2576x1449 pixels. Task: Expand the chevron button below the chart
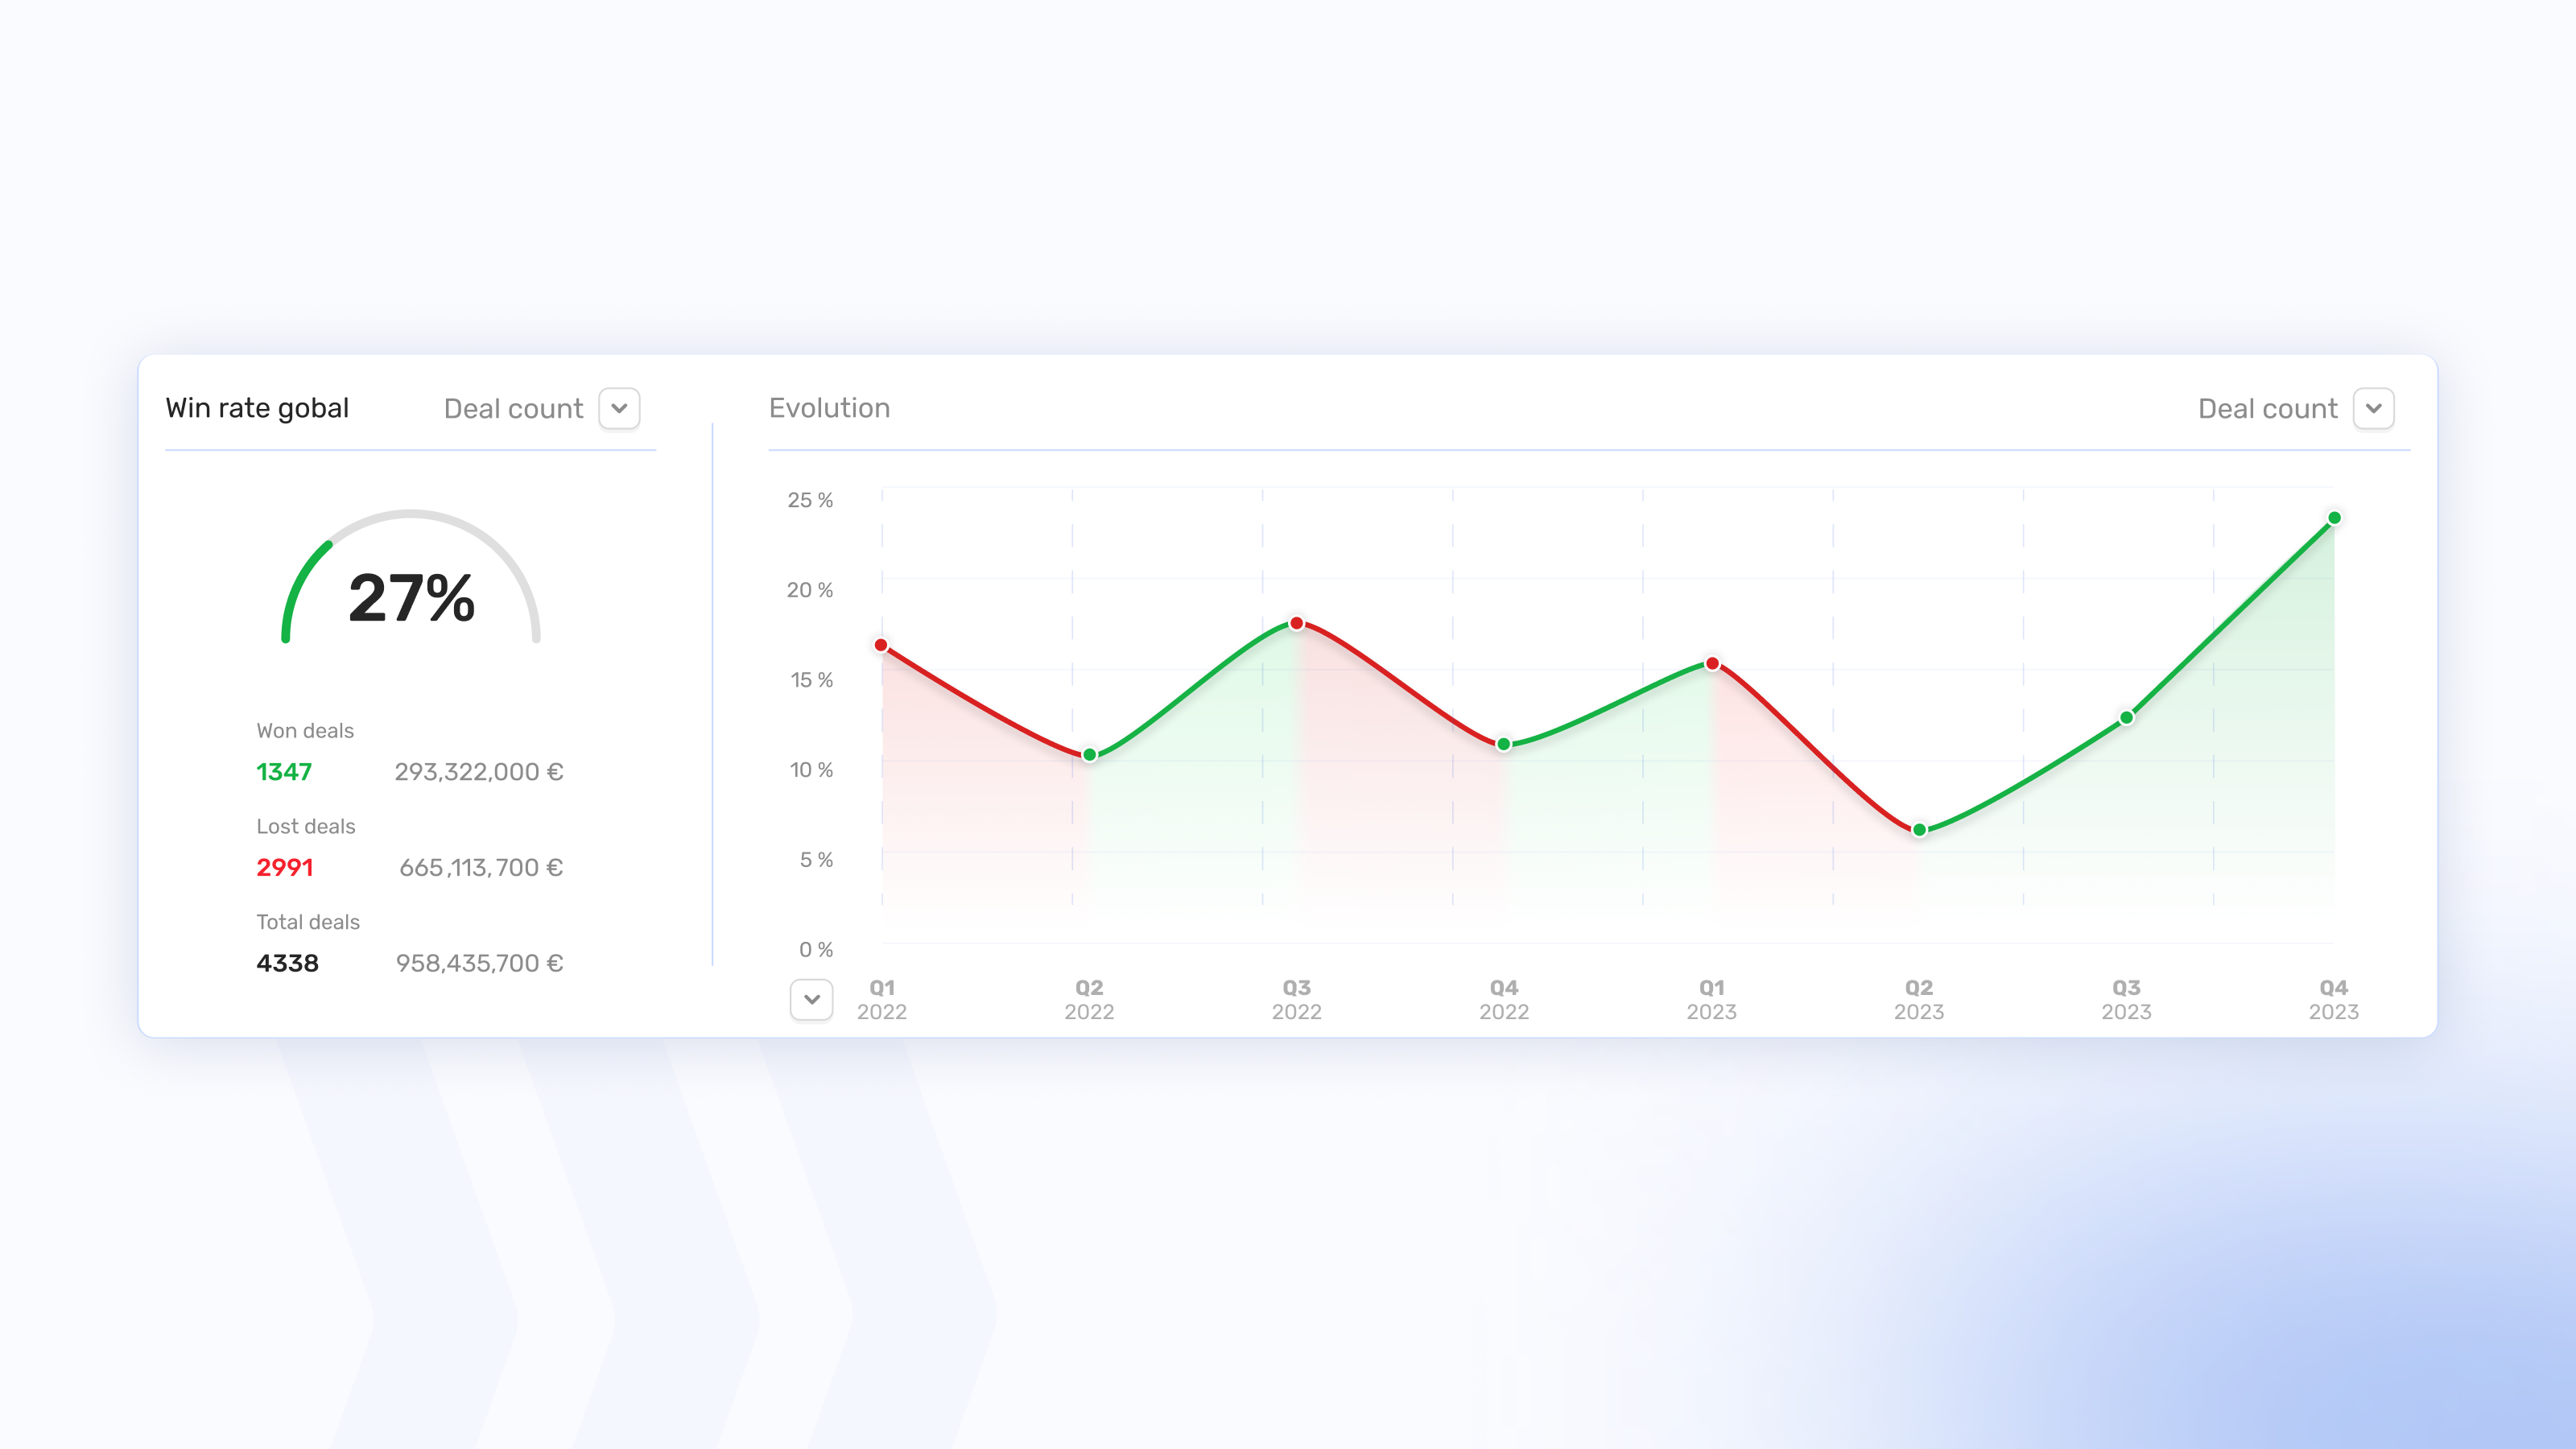point(812,999)
